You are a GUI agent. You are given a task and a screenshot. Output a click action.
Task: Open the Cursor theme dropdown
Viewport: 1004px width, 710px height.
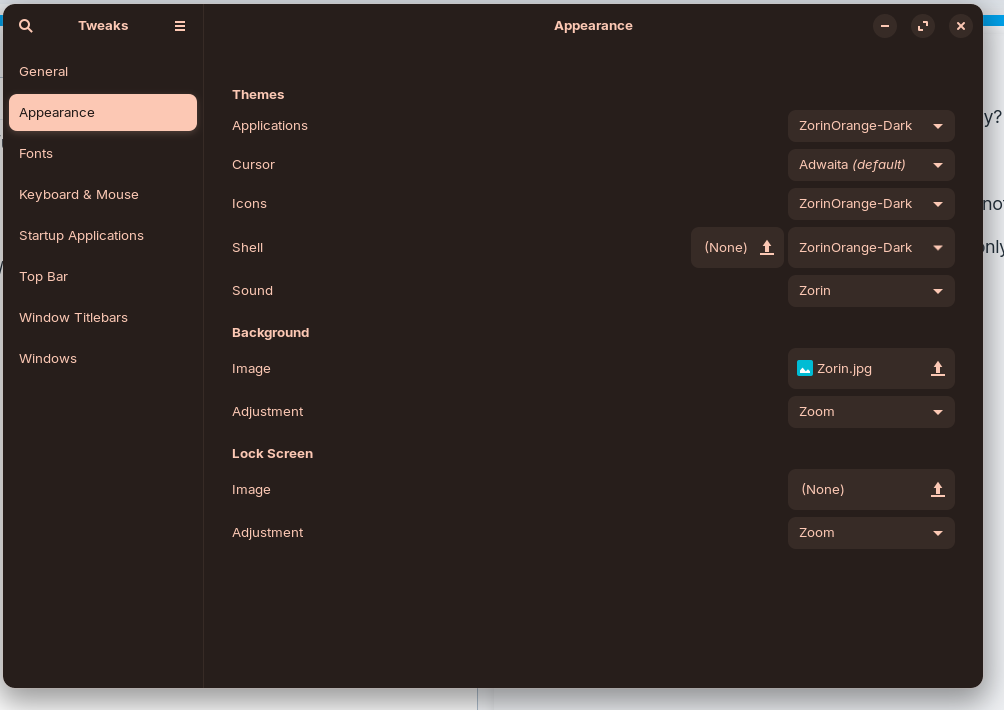pyautogui.click(x=871, y=165)
